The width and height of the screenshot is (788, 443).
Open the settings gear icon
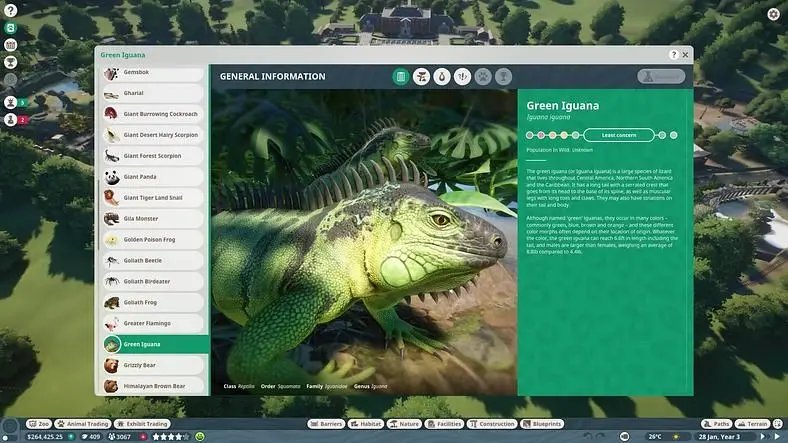pos(774,14)
